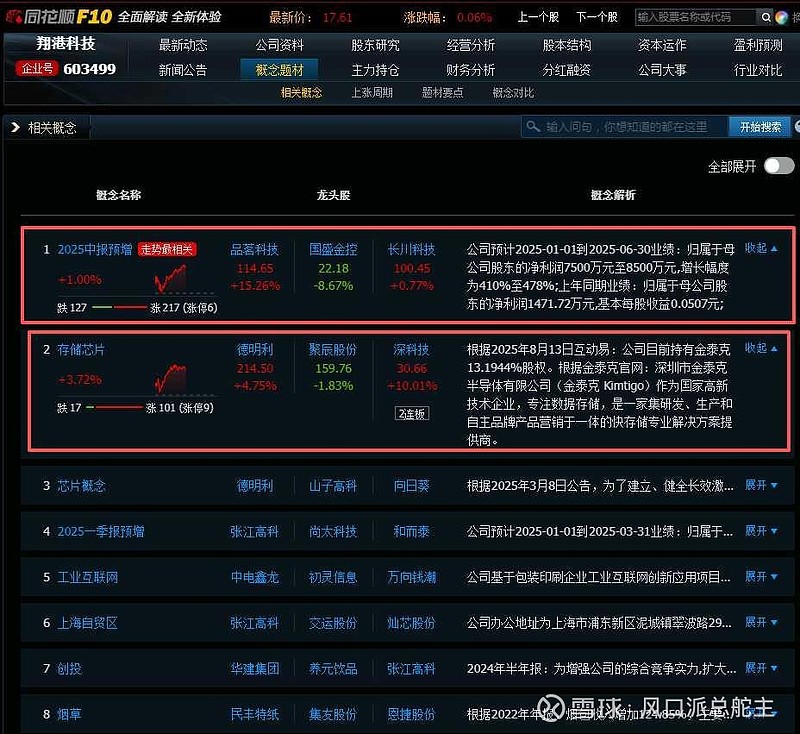Click the 2025中报预增 mini trend chart
This screenshot has width=800, height=734.
(x=170, y=280)
